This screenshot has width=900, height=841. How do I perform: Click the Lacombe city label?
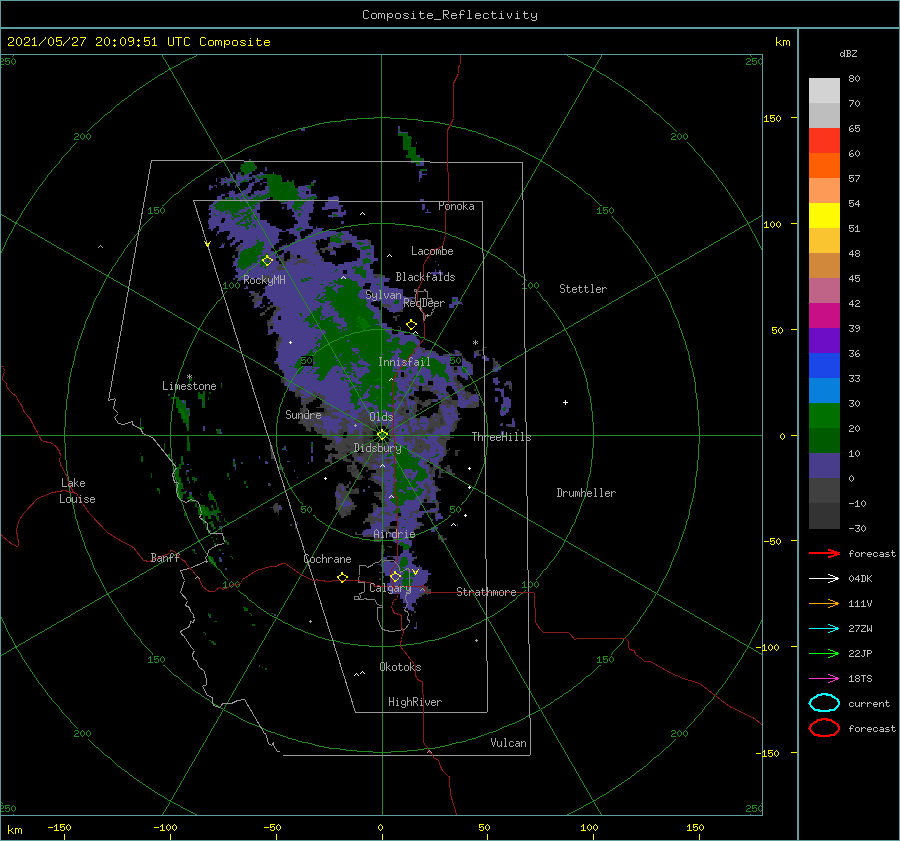coord(432,251)
